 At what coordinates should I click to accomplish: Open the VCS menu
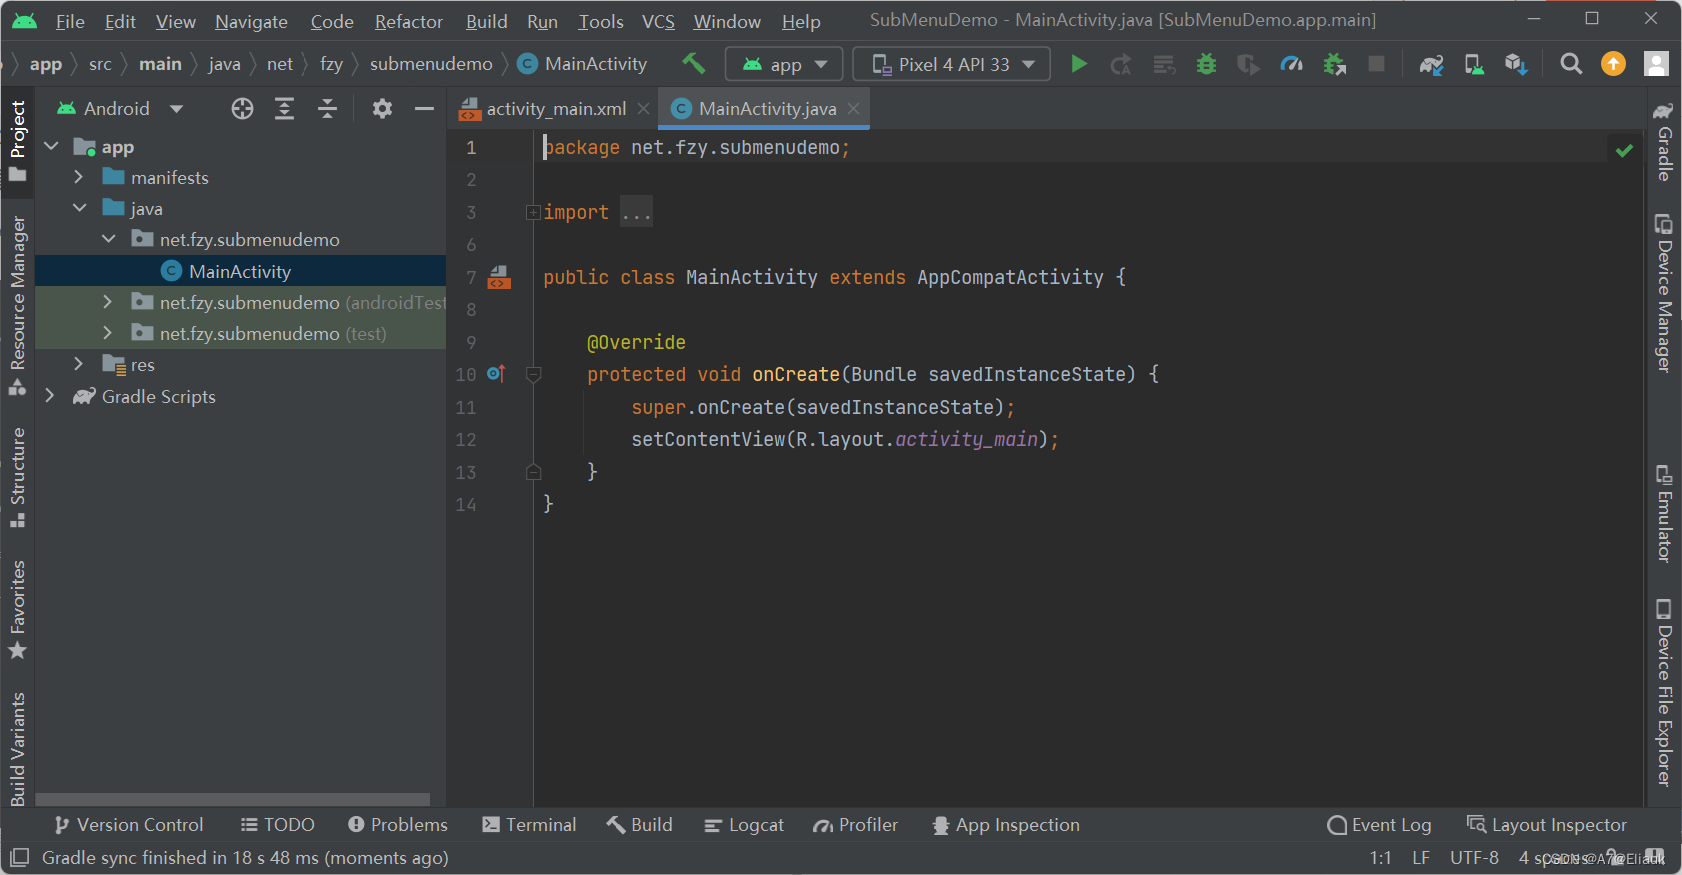tap(658, 21)
